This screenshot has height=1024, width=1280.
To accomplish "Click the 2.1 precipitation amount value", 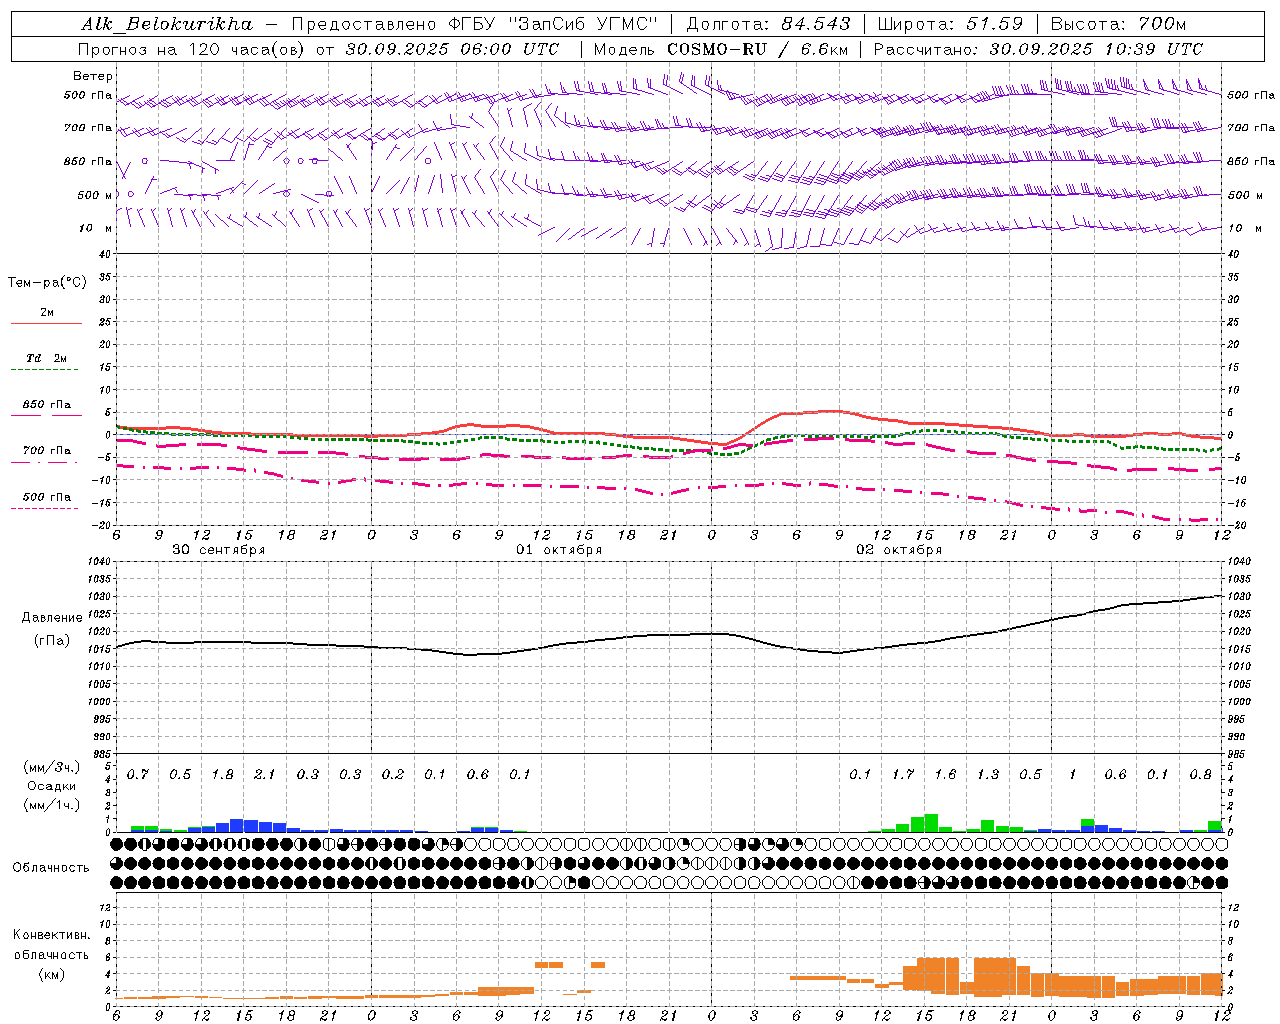I will pyautogui.click(x=265, y=774).
